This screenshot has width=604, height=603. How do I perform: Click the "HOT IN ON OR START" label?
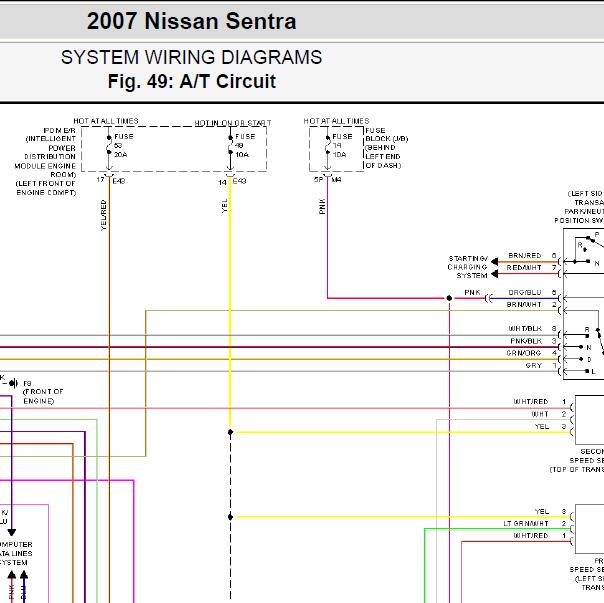click(x=233, y=123)
